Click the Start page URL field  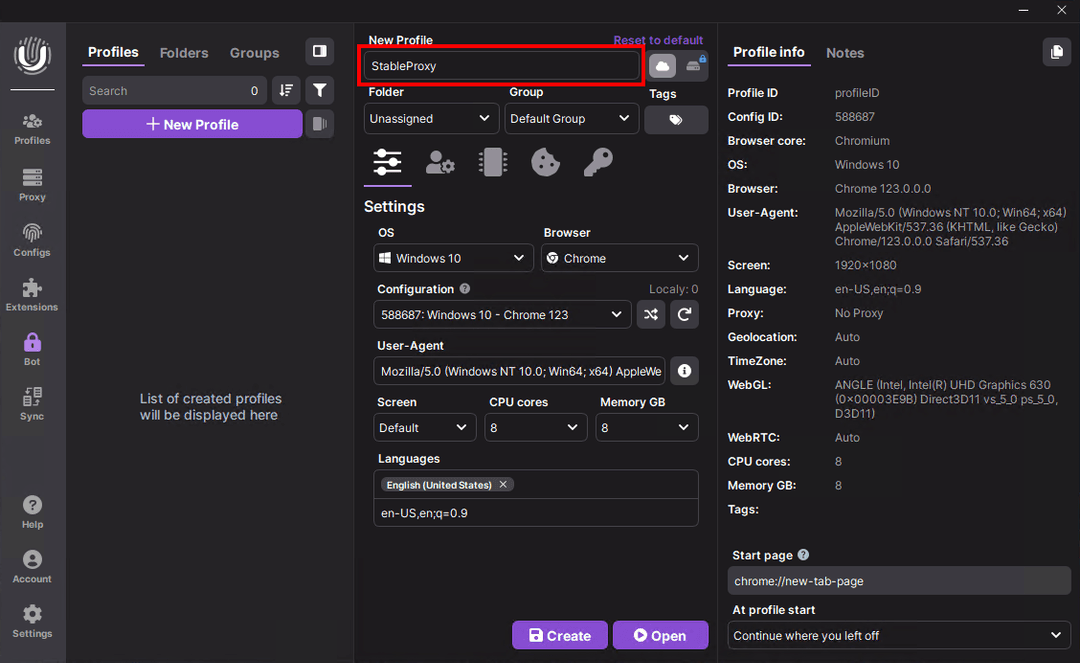pyautogui.click(x=899, y=581)
